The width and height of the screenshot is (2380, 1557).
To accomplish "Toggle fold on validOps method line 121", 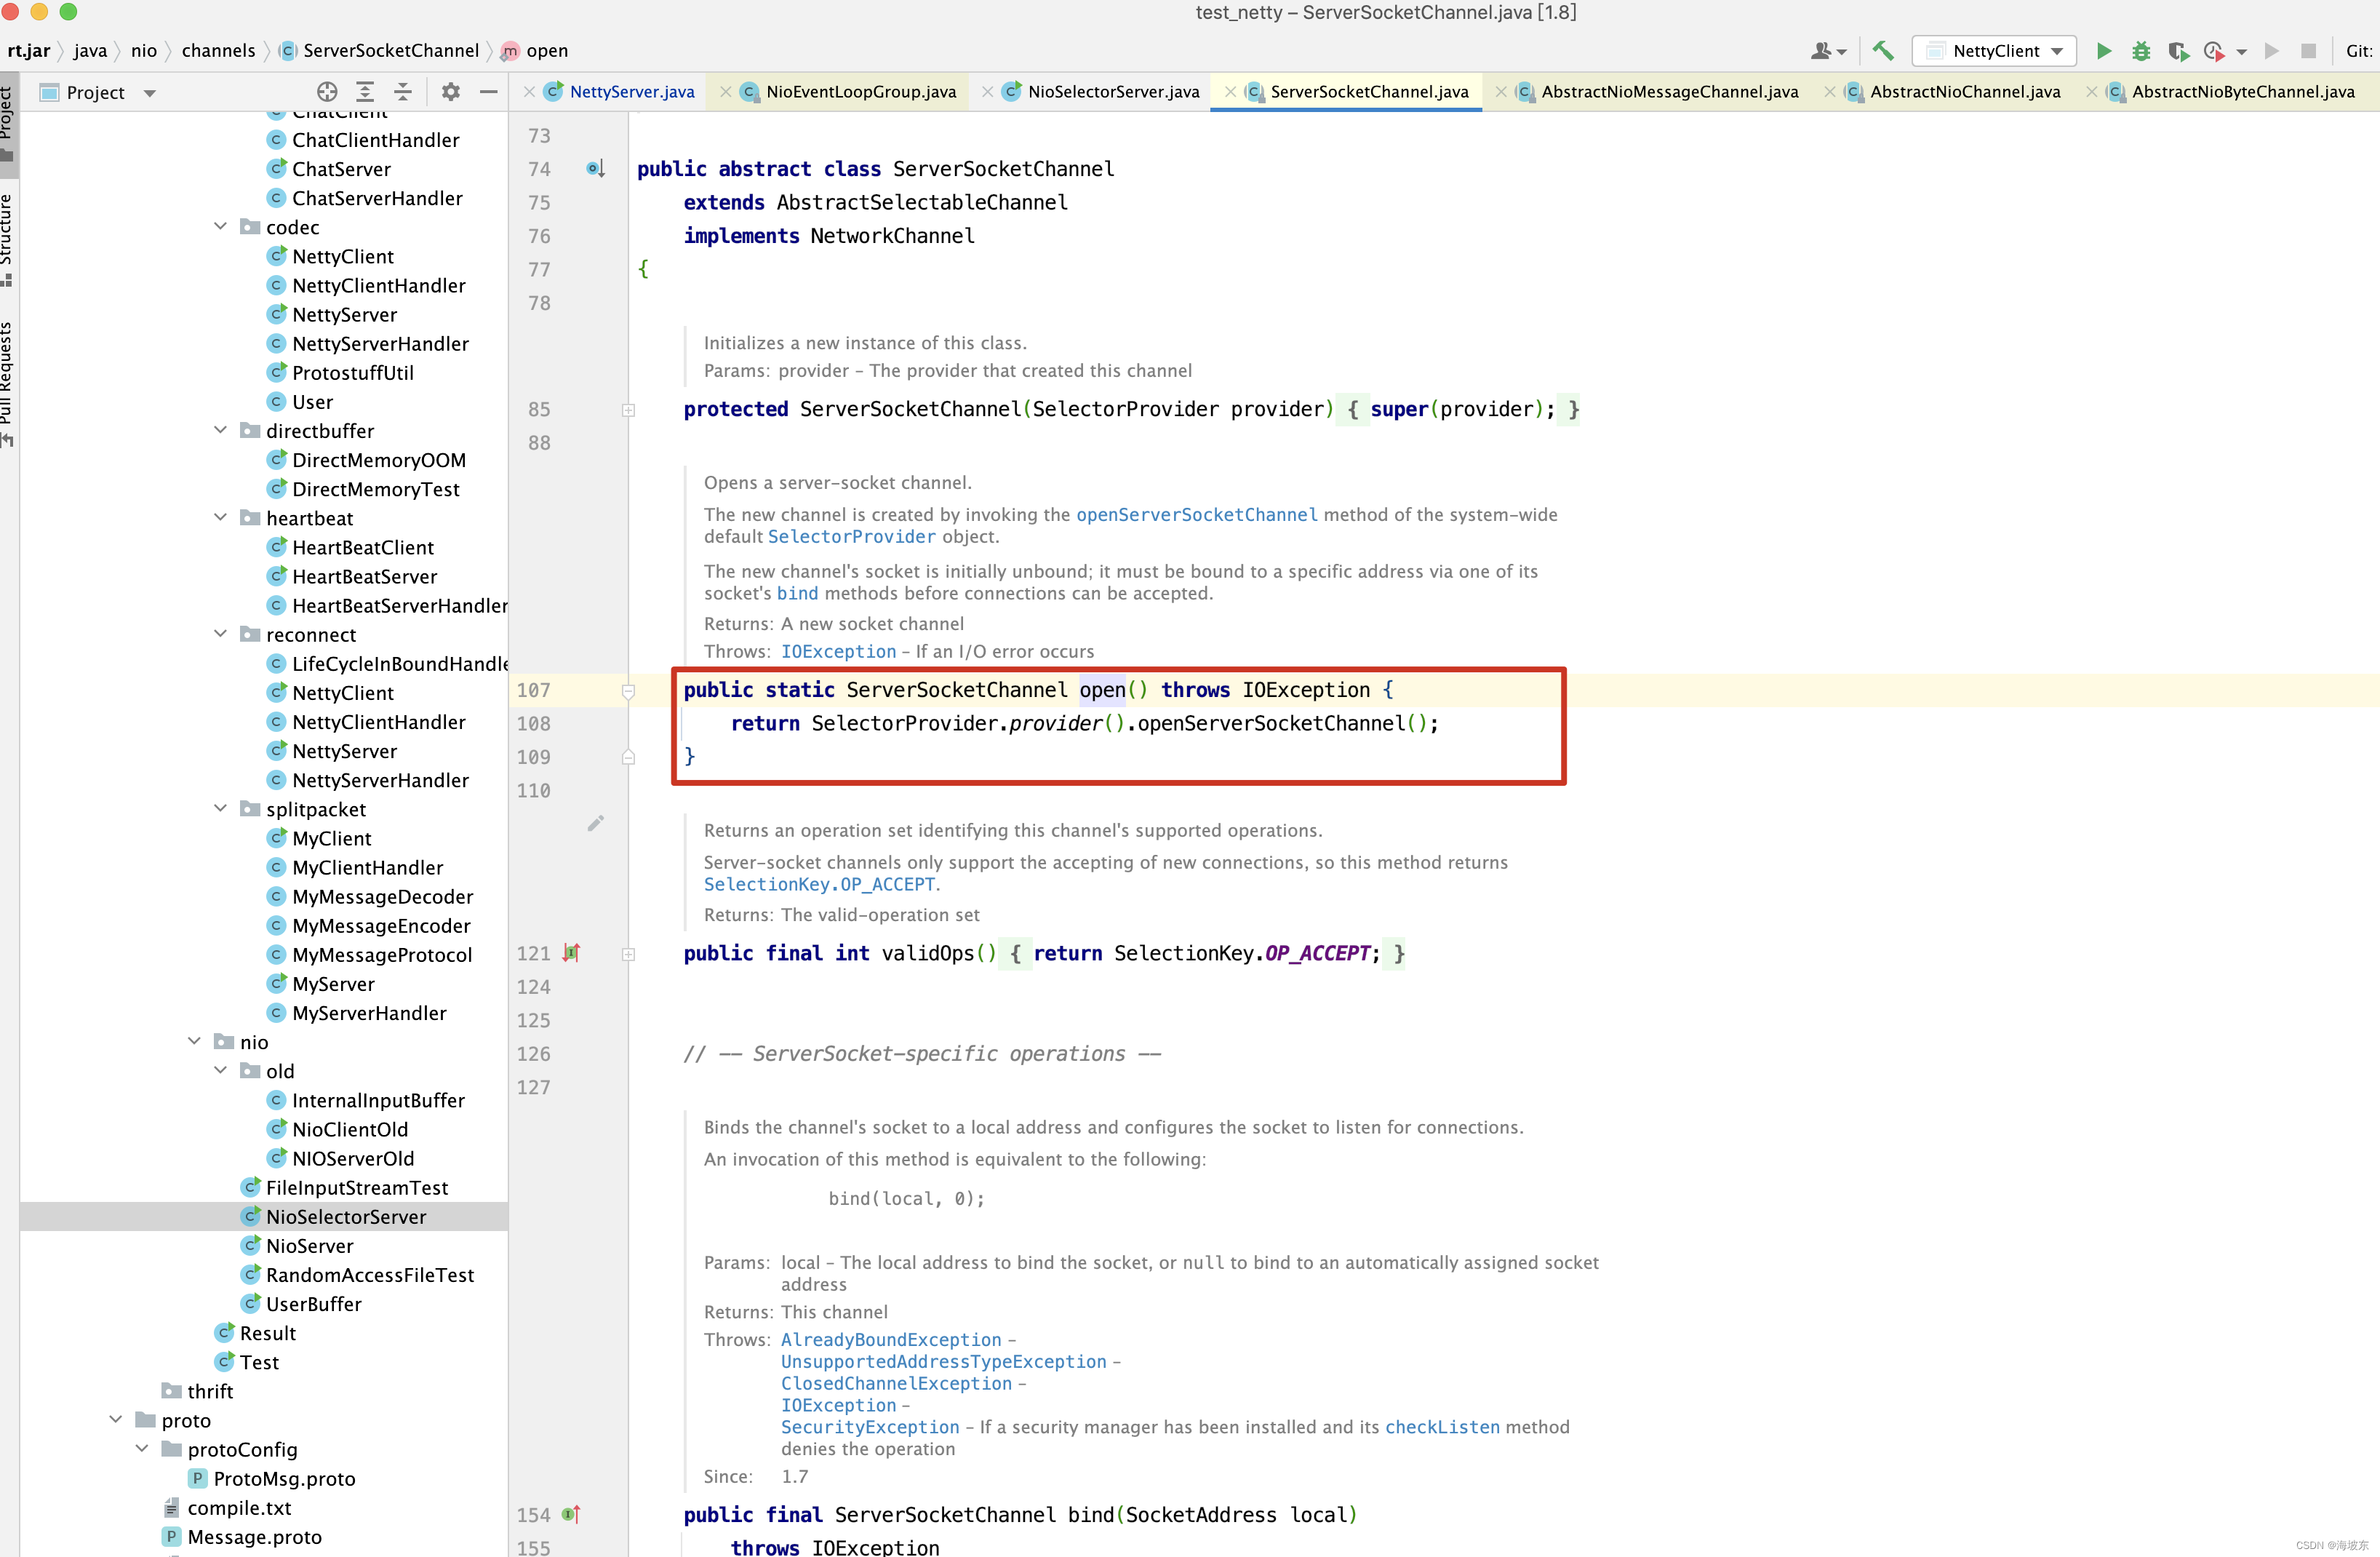I will 628,954.
